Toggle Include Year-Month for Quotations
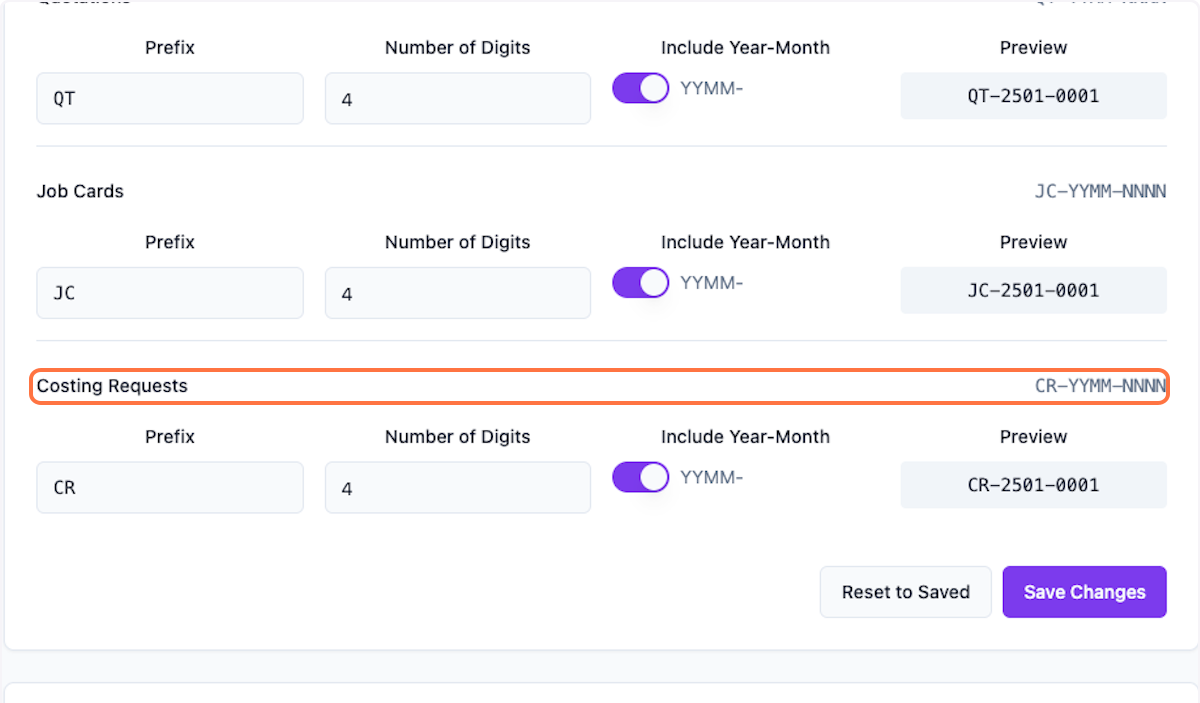 tap(640, 88)
